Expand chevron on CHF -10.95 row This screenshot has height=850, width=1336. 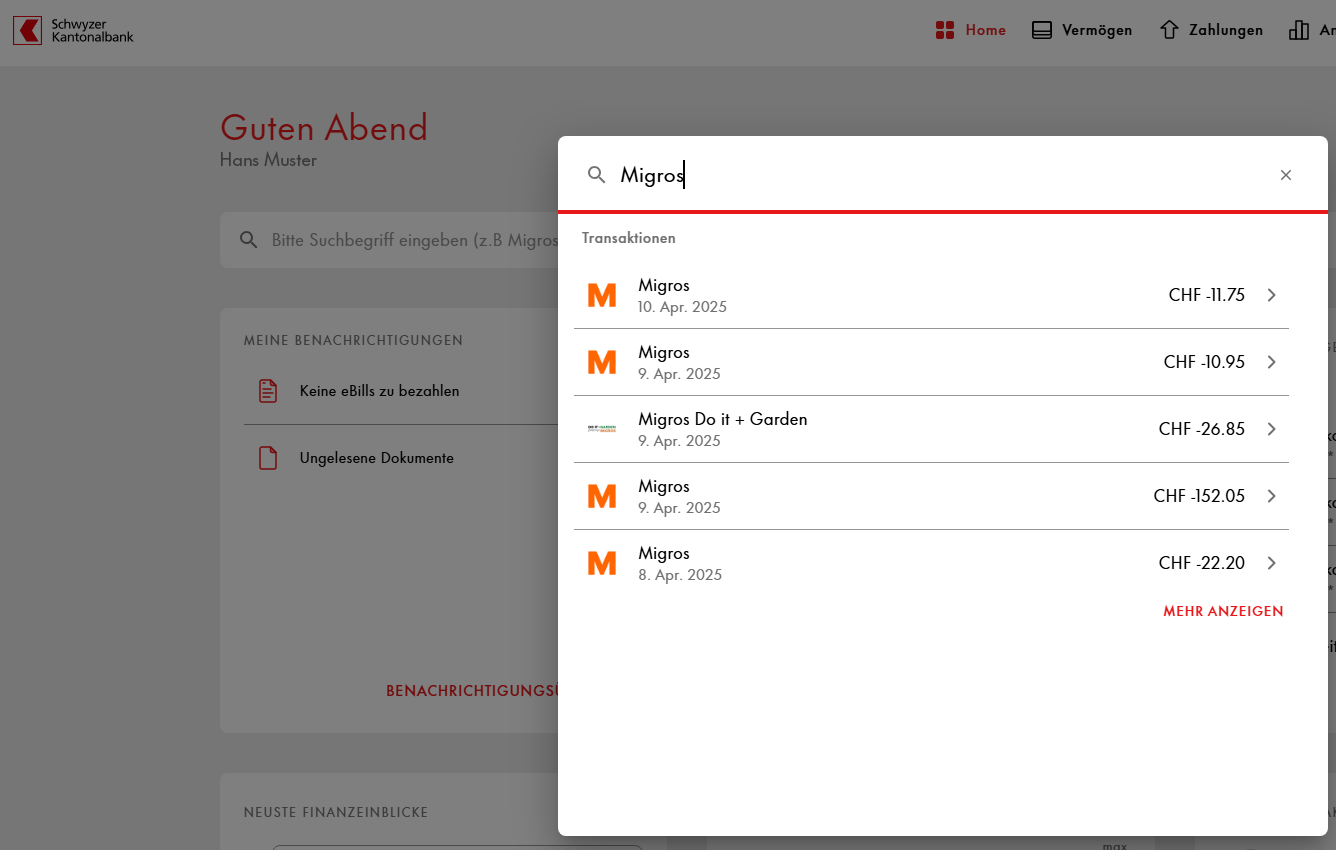tap(1272, 362)
